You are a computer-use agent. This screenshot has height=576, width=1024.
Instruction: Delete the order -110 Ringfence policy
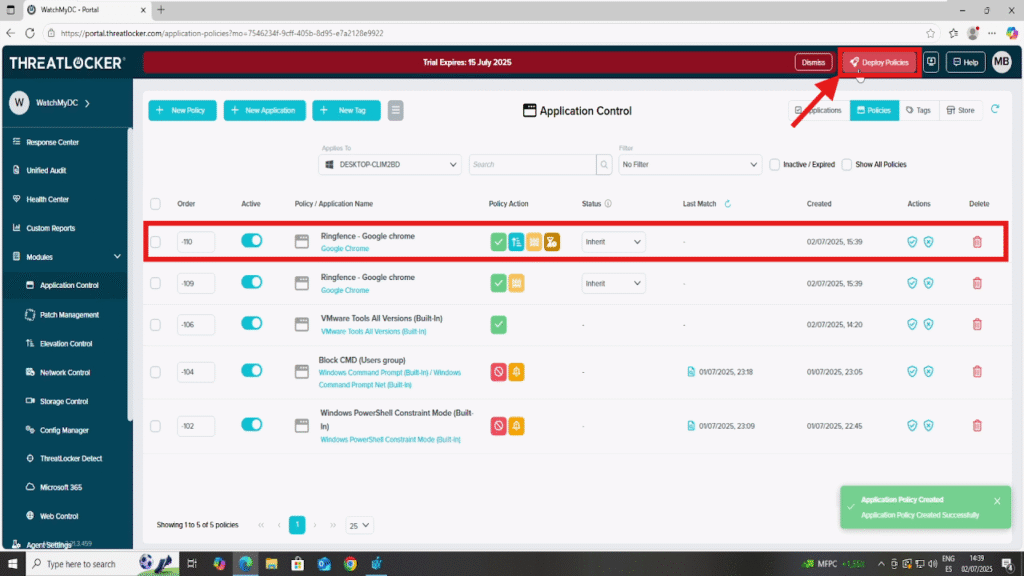(977, 242)
